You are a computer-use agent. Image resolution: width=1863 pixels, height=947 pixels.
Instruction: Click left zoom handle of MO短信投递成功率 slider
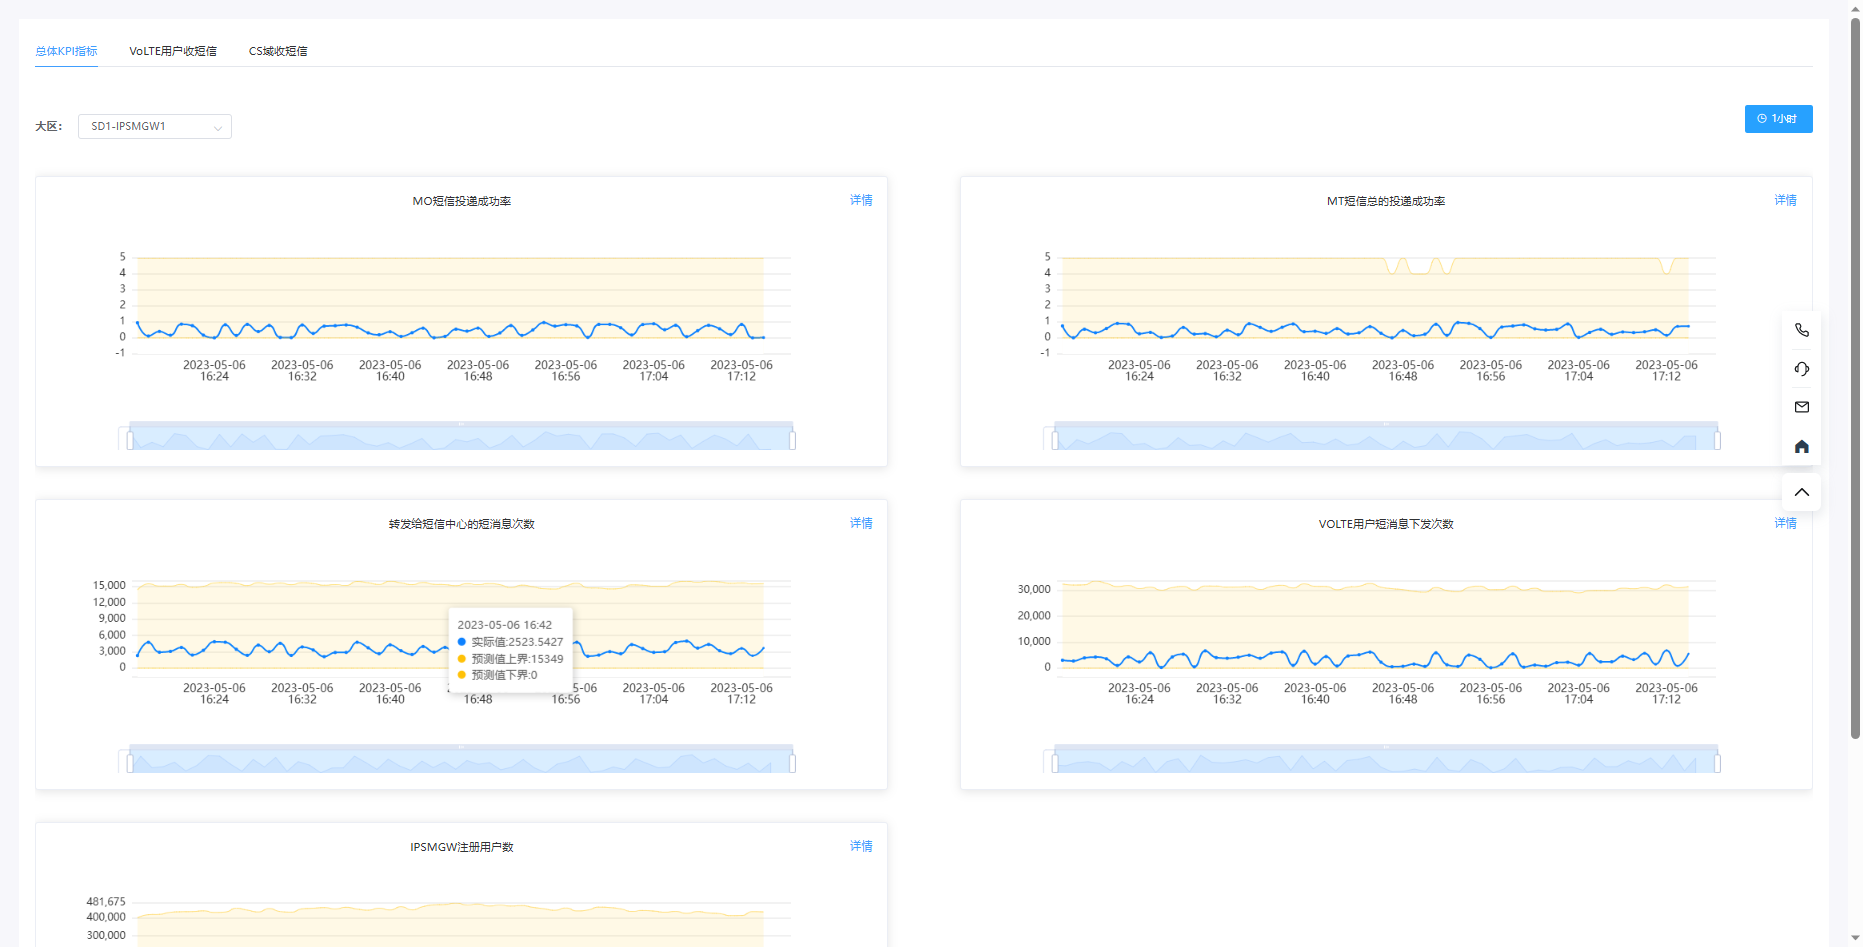130,440
